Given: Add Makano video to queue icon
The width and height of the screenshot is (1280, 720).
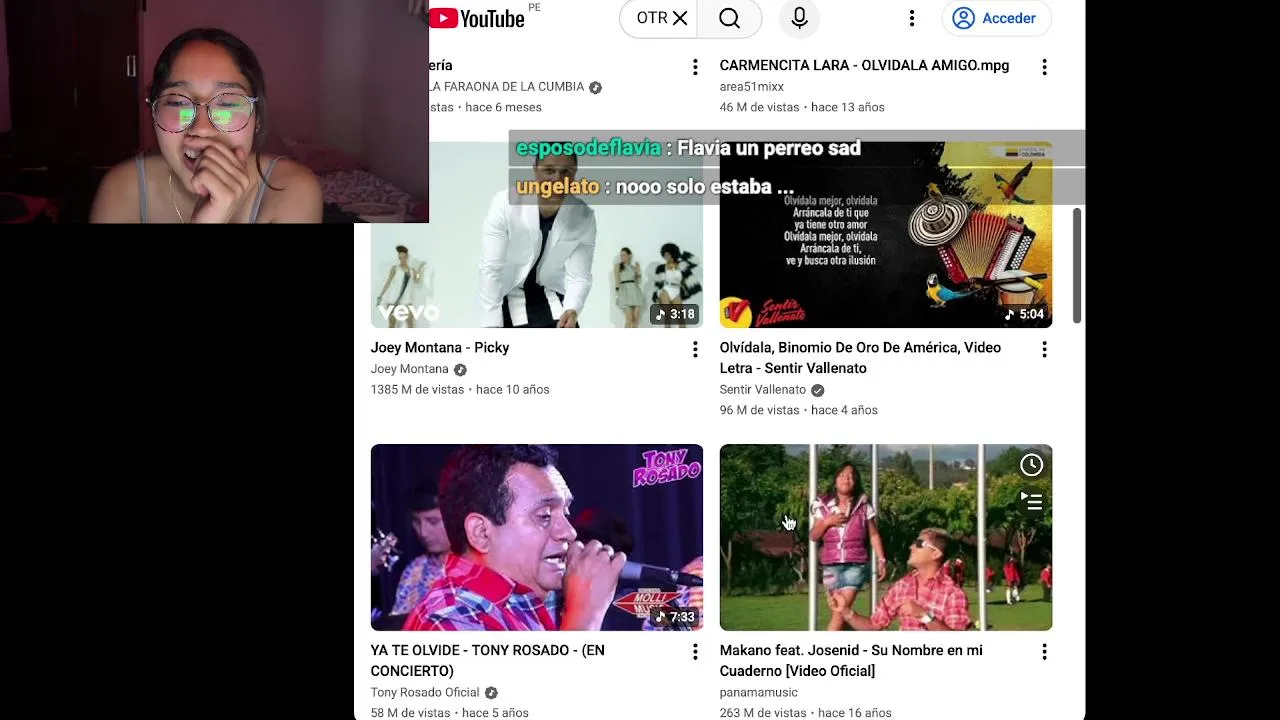Looking at the screenshot, I should pyautogui.click(x=1031, y=501).
